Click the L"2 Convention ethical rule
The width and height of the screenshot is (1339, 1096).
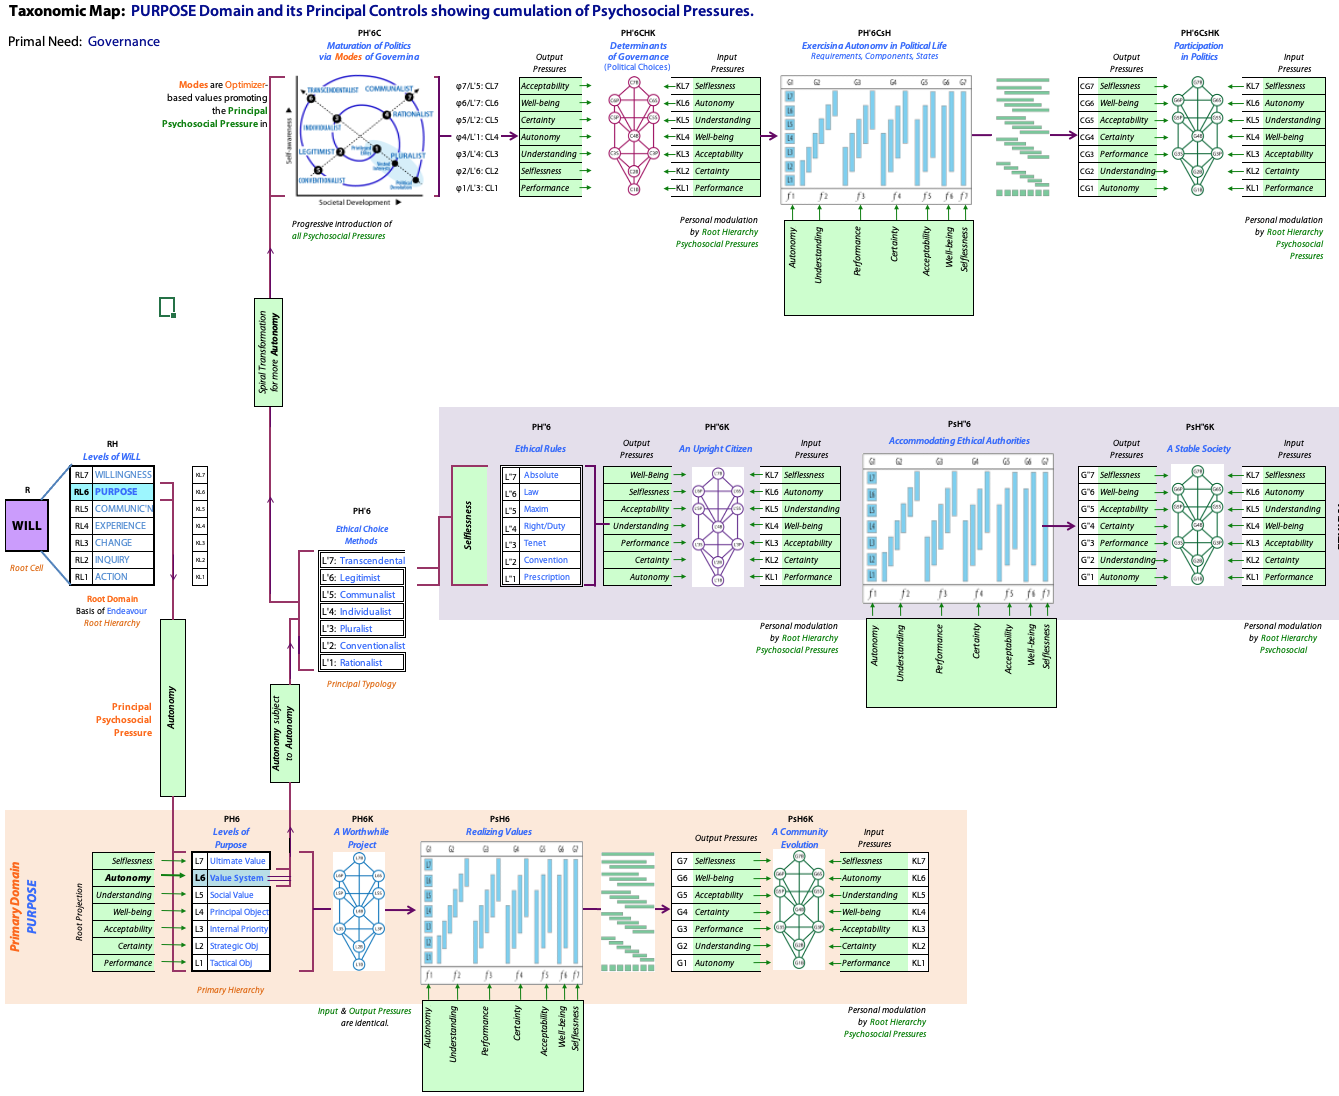pyautogui.click(x=541, y=561)
